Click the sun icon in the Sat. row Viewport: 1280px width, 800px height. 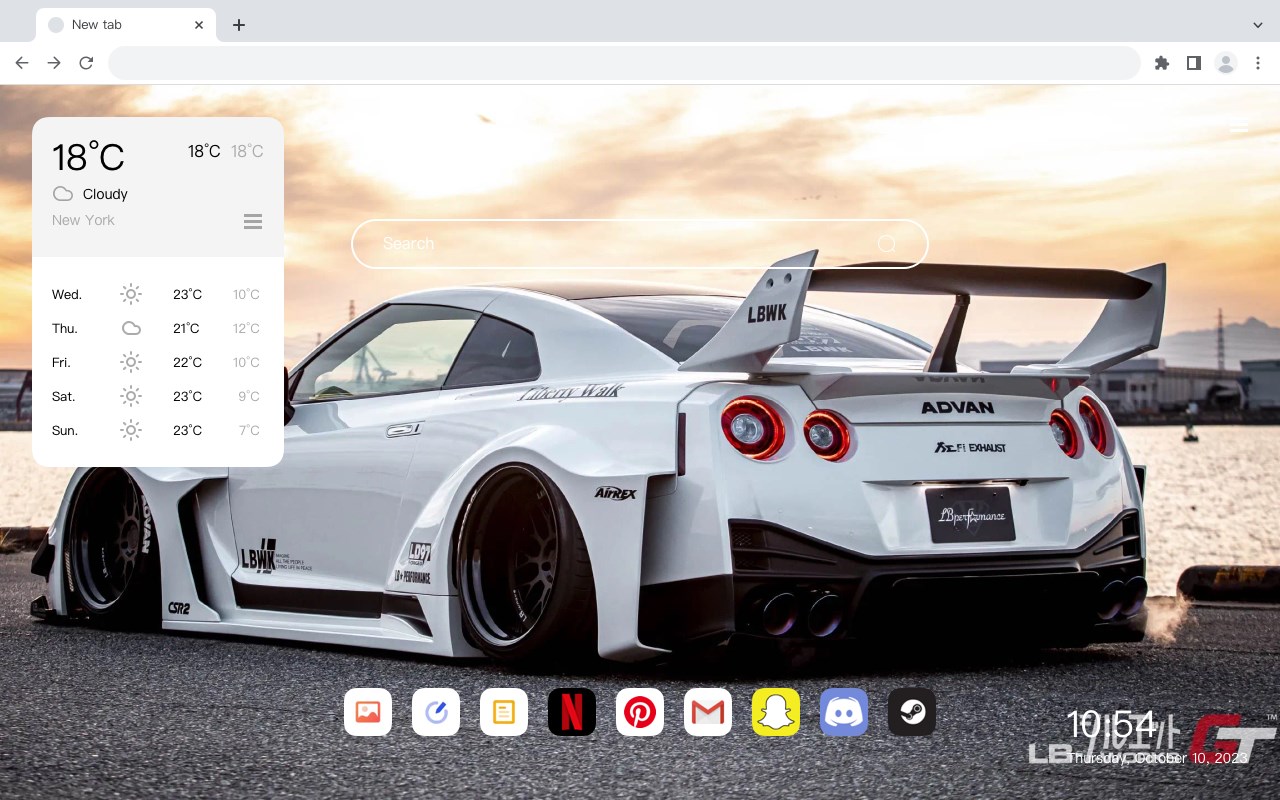coord(131,396)
